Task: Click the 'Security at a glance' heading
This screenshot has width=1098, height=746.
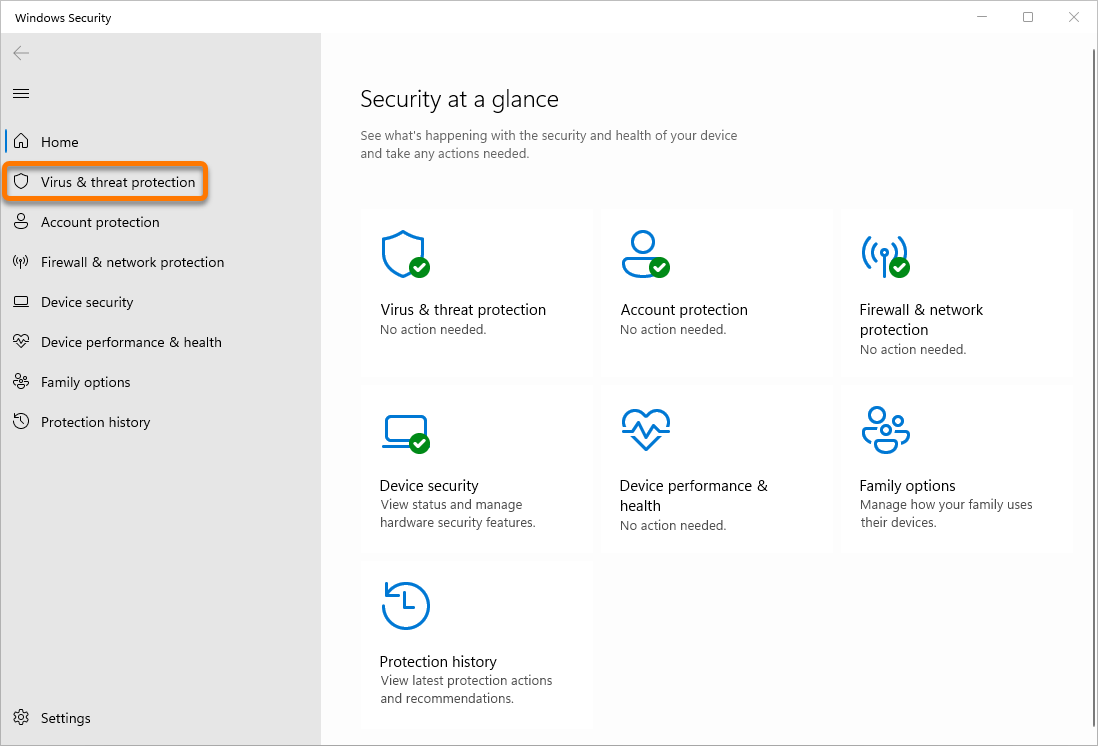Action: (459, 99)
